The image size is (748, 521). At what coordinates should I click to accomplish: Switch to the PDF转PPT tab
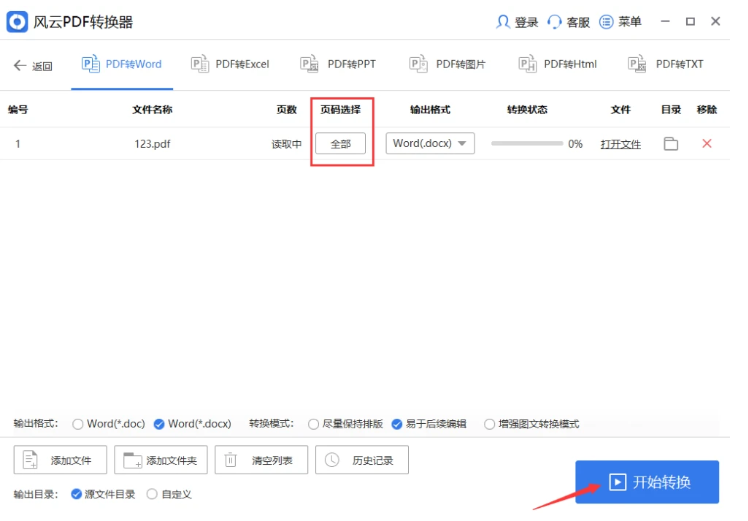point(339,65)
